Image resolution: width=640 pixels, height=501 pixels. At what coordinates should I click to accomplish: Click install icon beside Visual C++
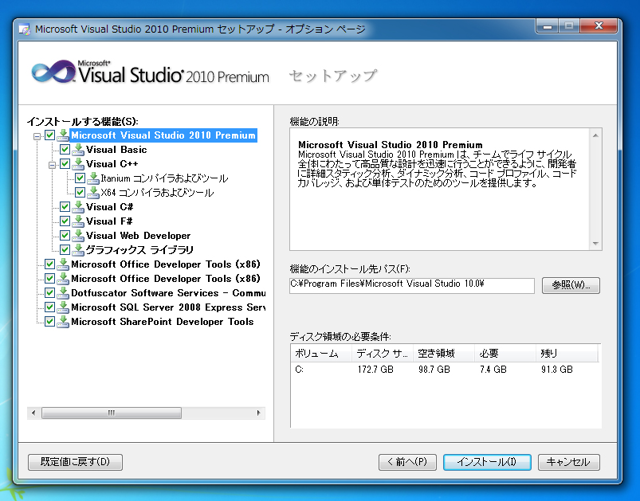coord(78,164)
